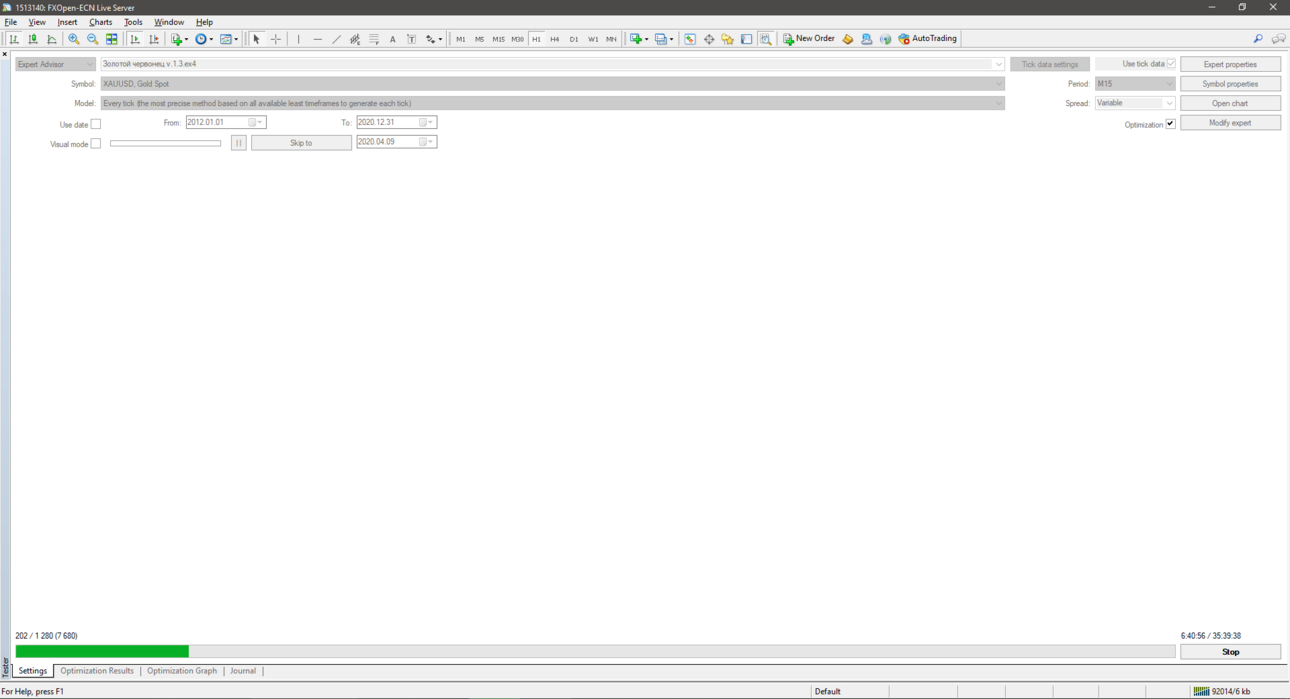
Task: Select the line chart type icon
Action: [52, 39]
